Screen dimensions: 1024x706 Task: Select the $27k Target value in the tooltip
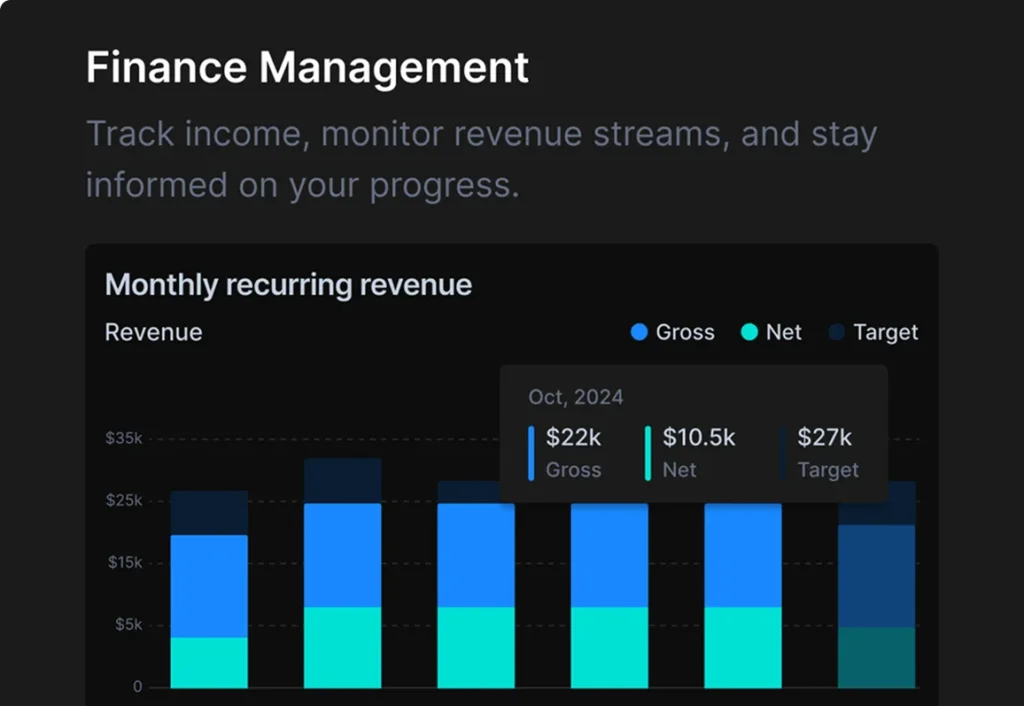pyautogui.click(x=824, y=437)
